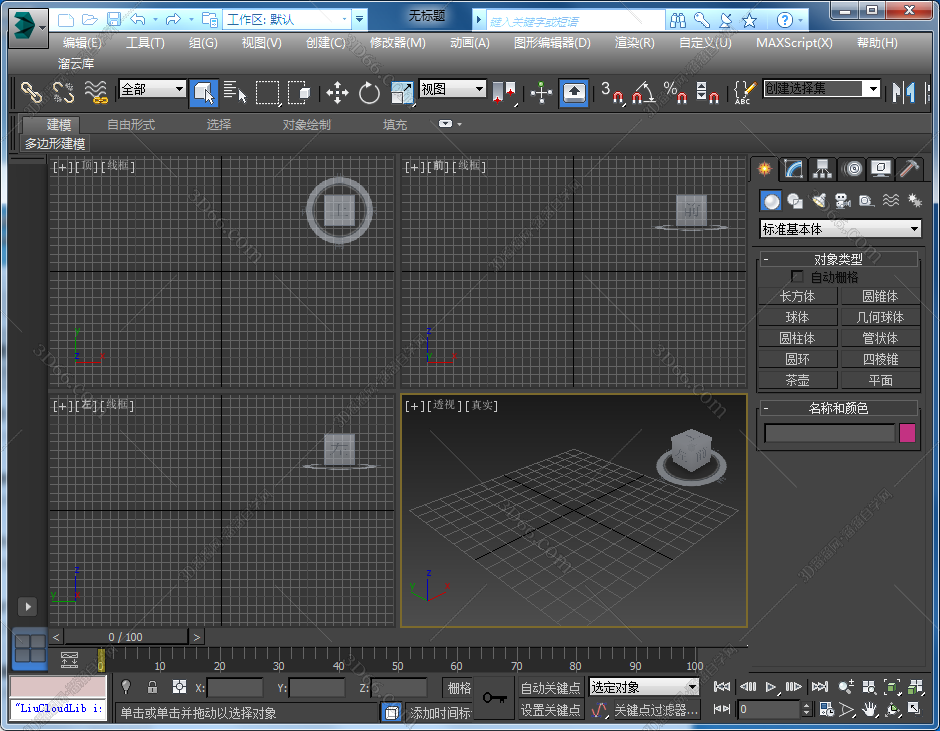
Task: Click the 长方体 box button
Action: point(797,296)
